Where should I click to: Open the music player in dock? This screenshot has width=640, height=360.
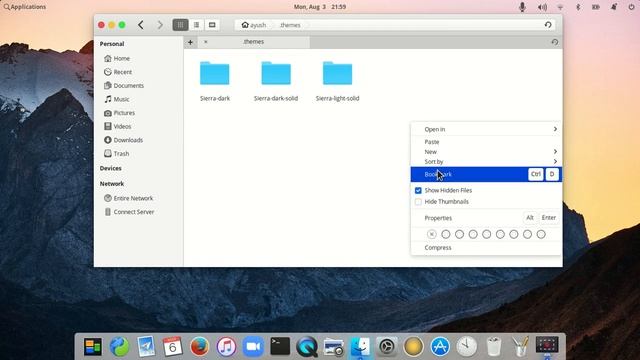point(226,347)
